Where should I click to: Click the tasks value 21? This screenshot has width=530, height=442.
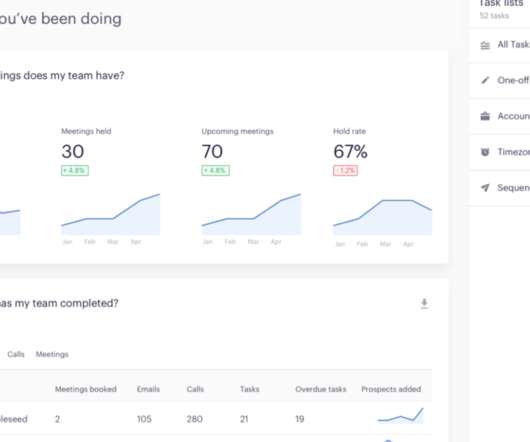[x=244, y=419]
